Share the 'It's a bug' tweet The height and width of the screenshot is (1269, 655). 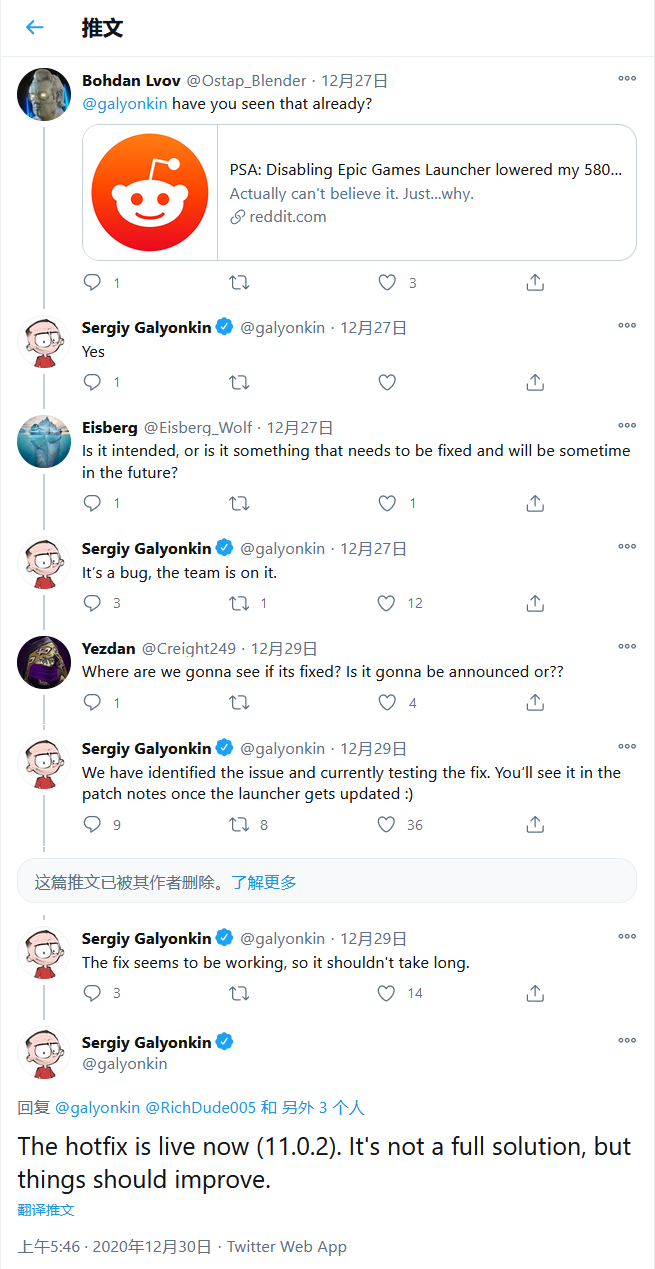tap(535, 603)
